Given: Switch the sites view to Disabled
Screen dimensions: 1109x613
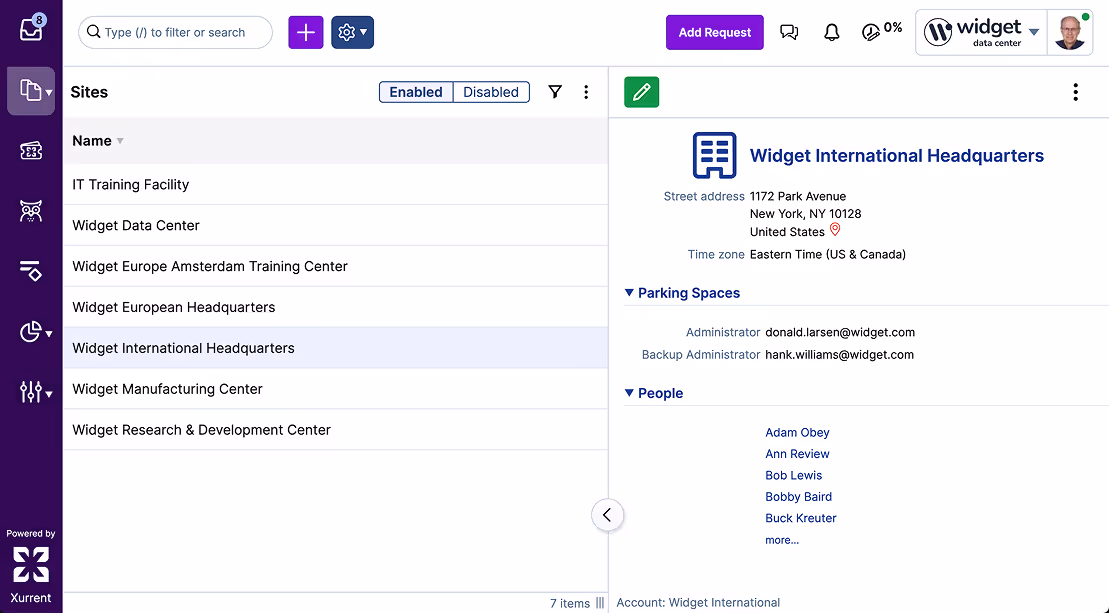Looking at the screenshot, I should (x=491, y=91).
